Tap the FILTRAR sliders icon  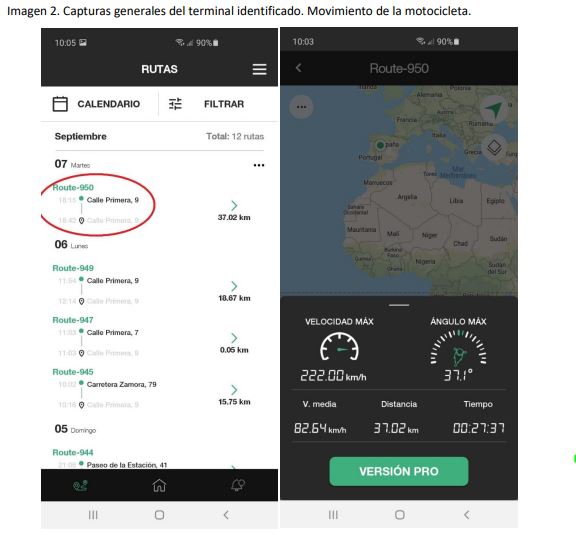(x=175, y=104)
